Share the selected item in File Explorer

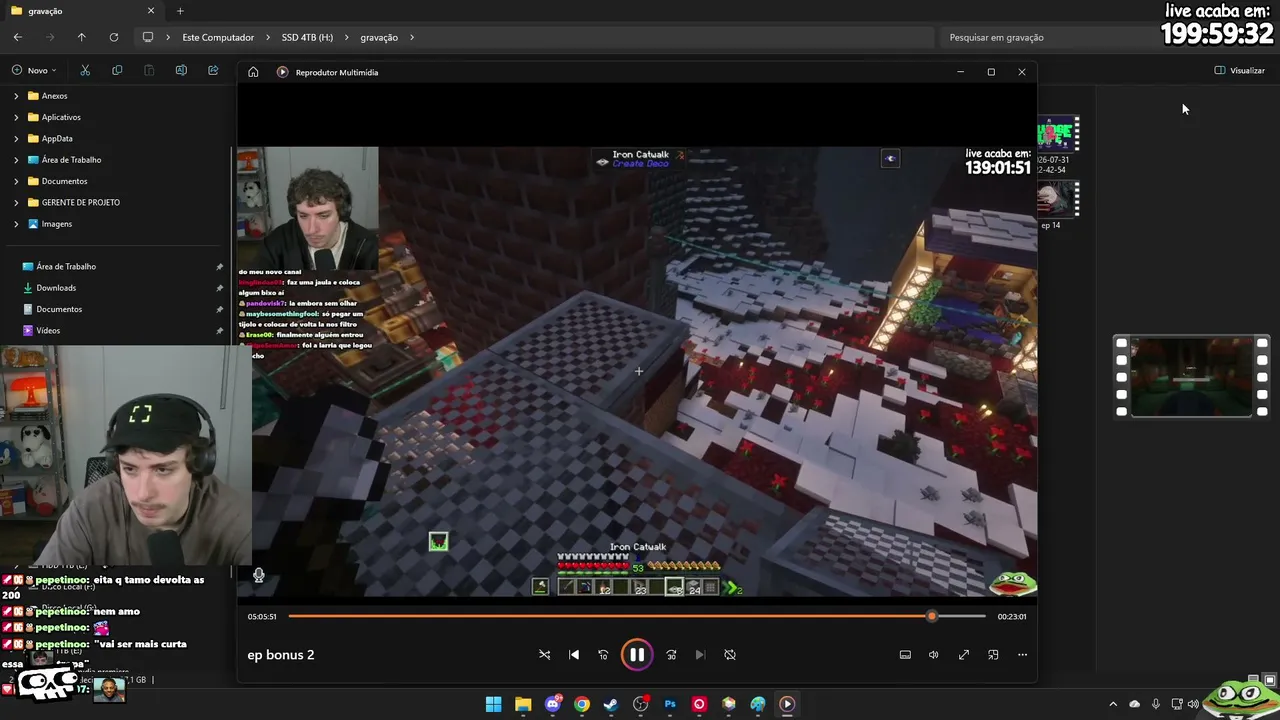213,70
